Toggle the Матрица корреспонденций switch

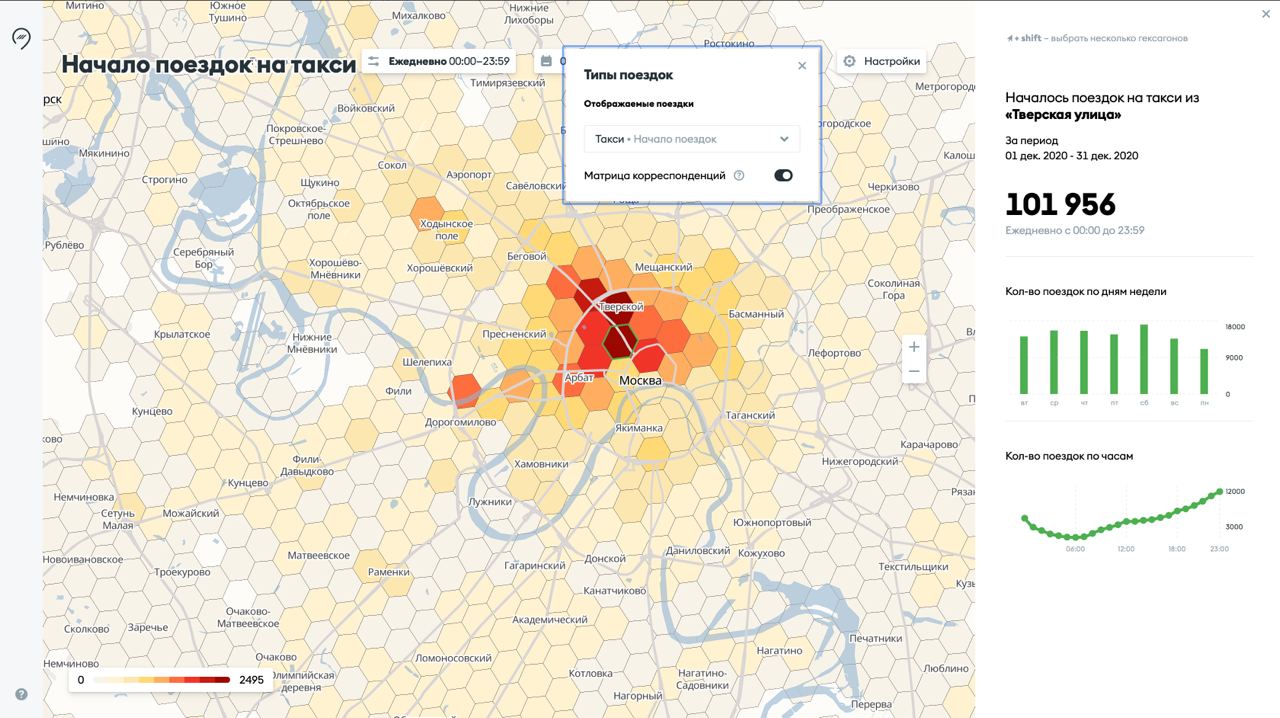click(x=783, y=175)
